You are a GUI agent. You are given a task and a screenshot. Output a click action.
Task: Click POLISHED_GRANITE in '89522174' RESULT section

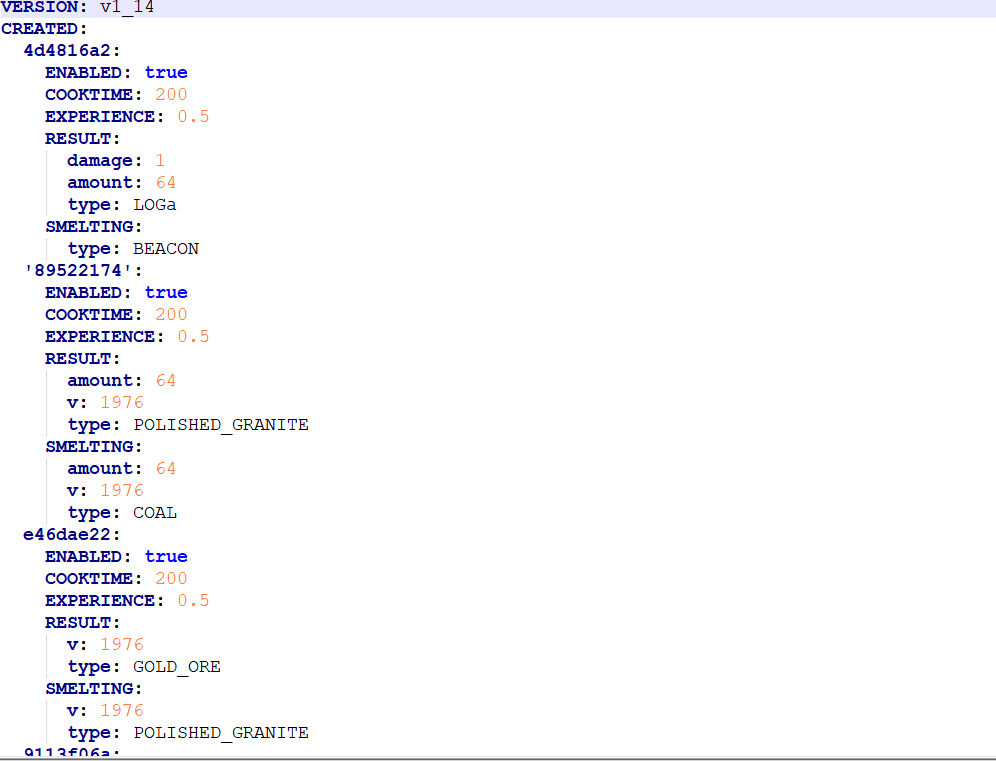click(220, 424)
